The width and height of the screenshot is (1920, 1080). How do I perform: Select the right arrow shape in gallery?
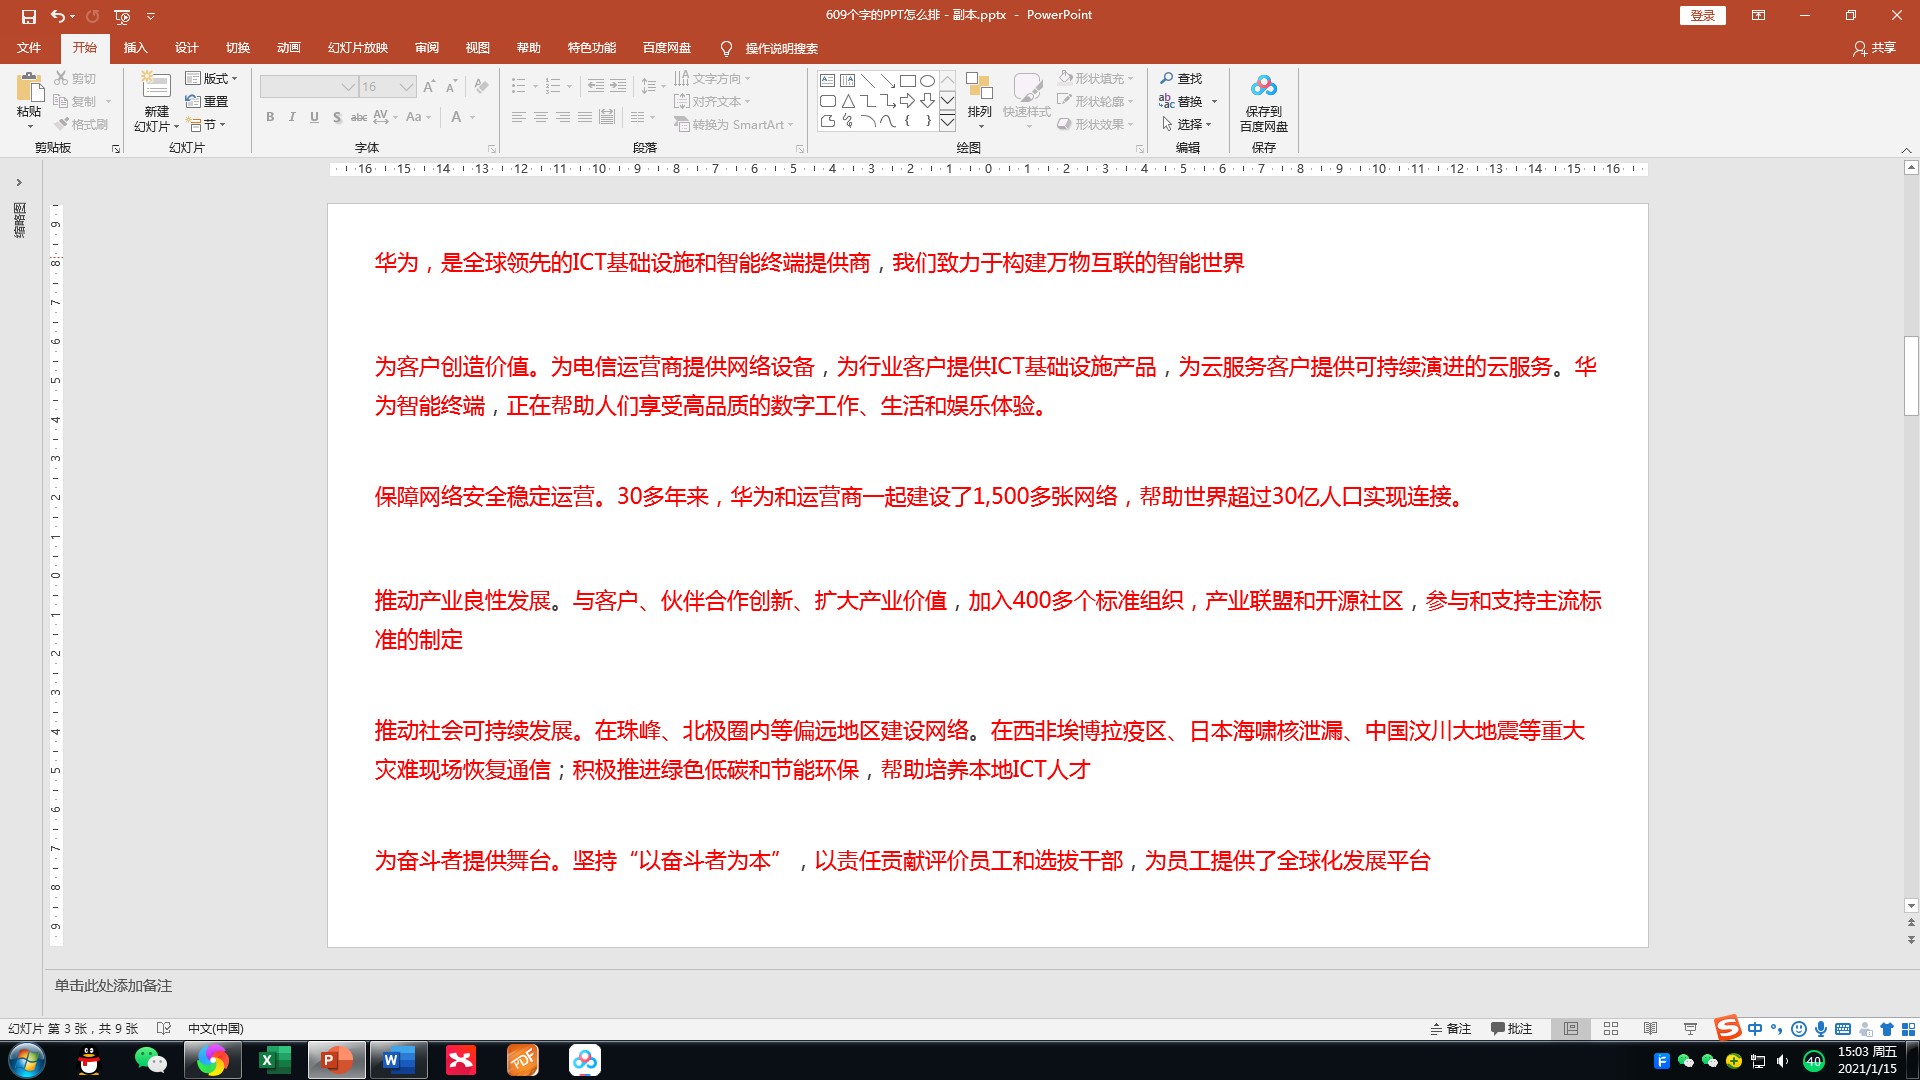click(x=907, y=101)
